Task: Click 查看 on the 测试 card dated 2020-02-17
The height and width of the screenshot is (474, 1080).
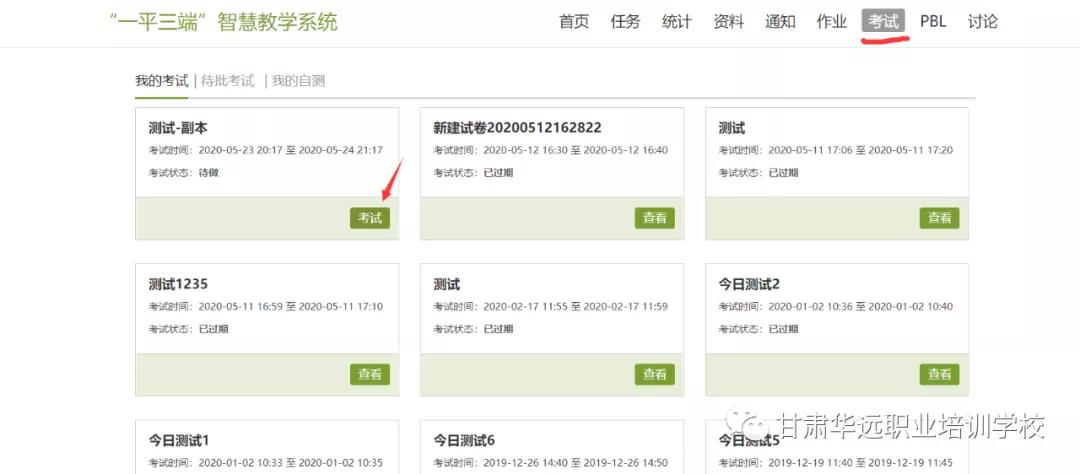Action: pos(655,375)
